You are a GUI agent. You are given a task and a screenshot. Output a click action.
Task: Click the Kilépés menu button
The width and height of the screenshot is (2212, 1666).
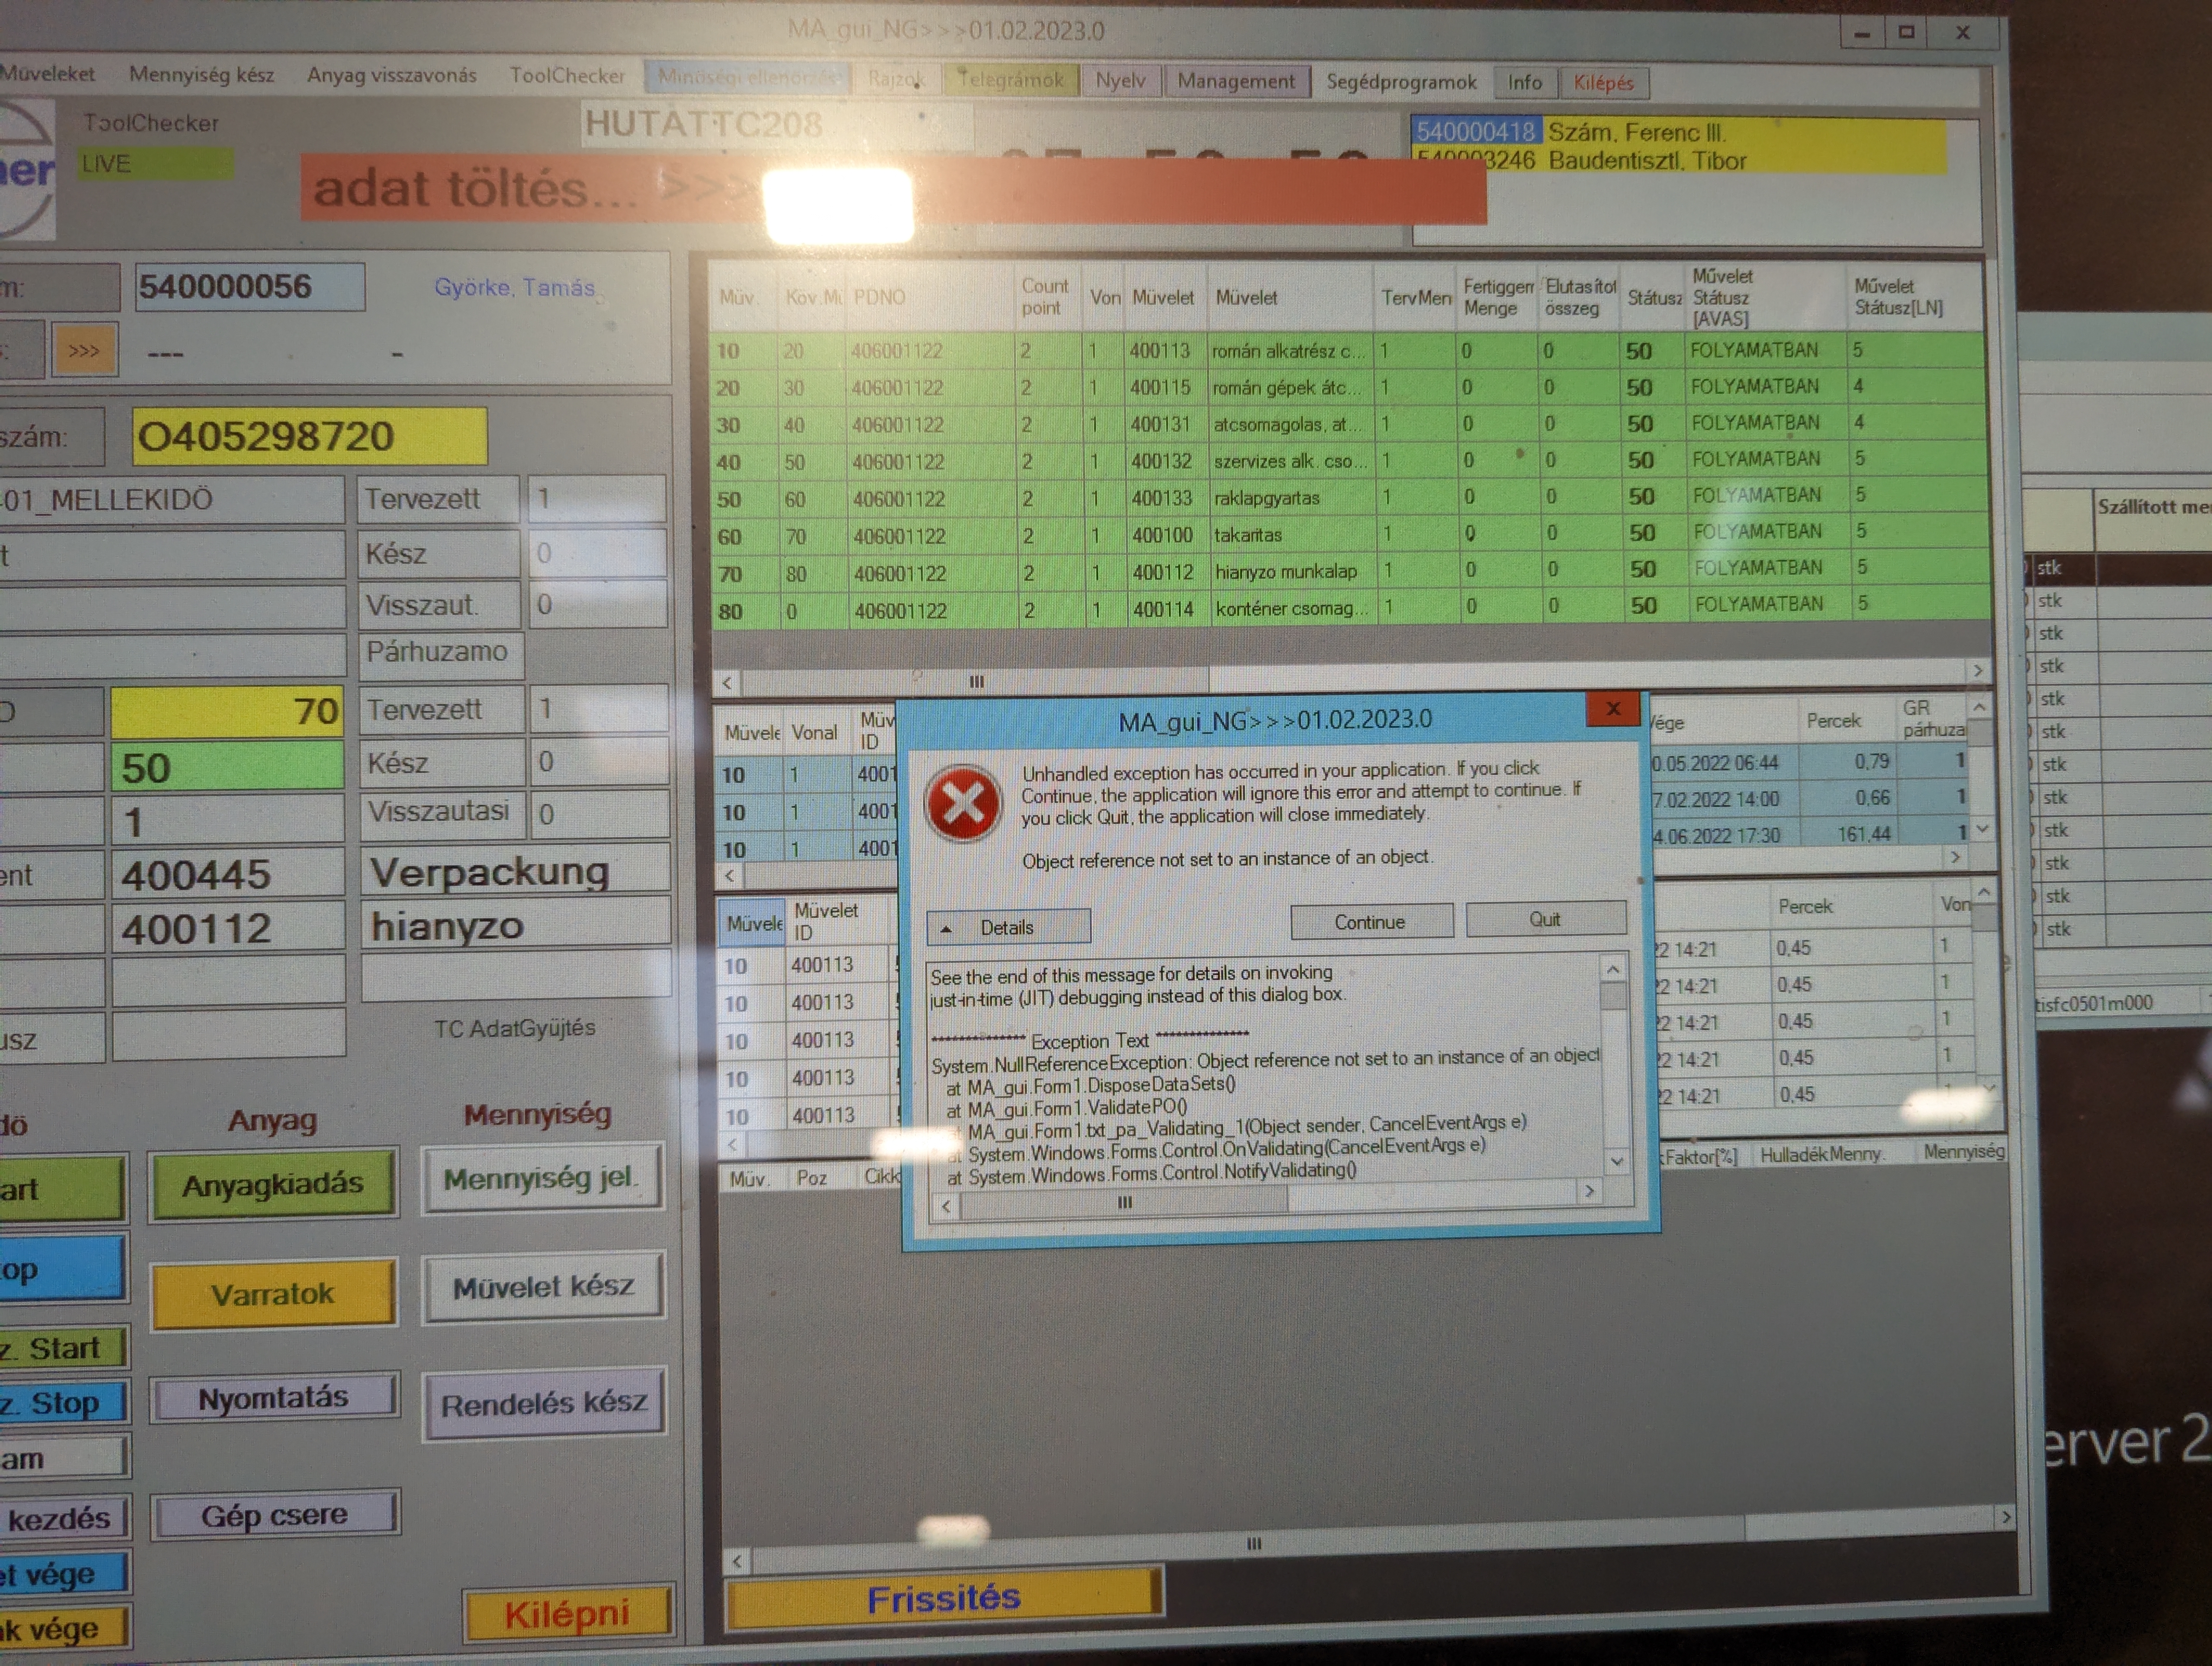1603,83
